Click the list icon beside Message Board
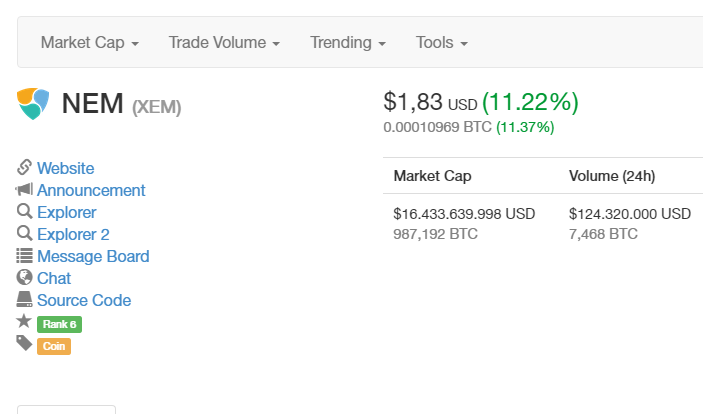703x414 pixels. point(25,256)
